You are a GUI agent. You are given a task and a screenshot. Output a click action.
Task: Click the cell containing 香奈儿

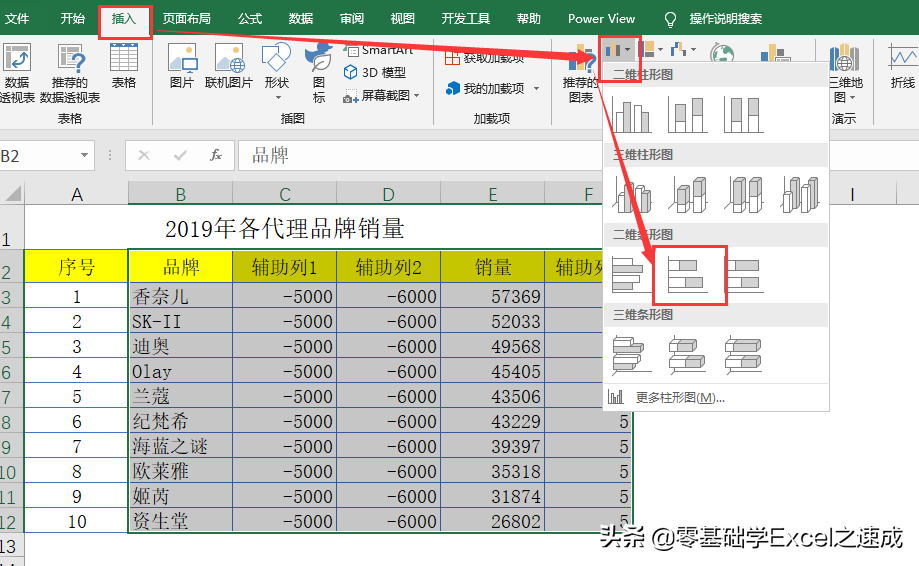[x=181, y=296]
